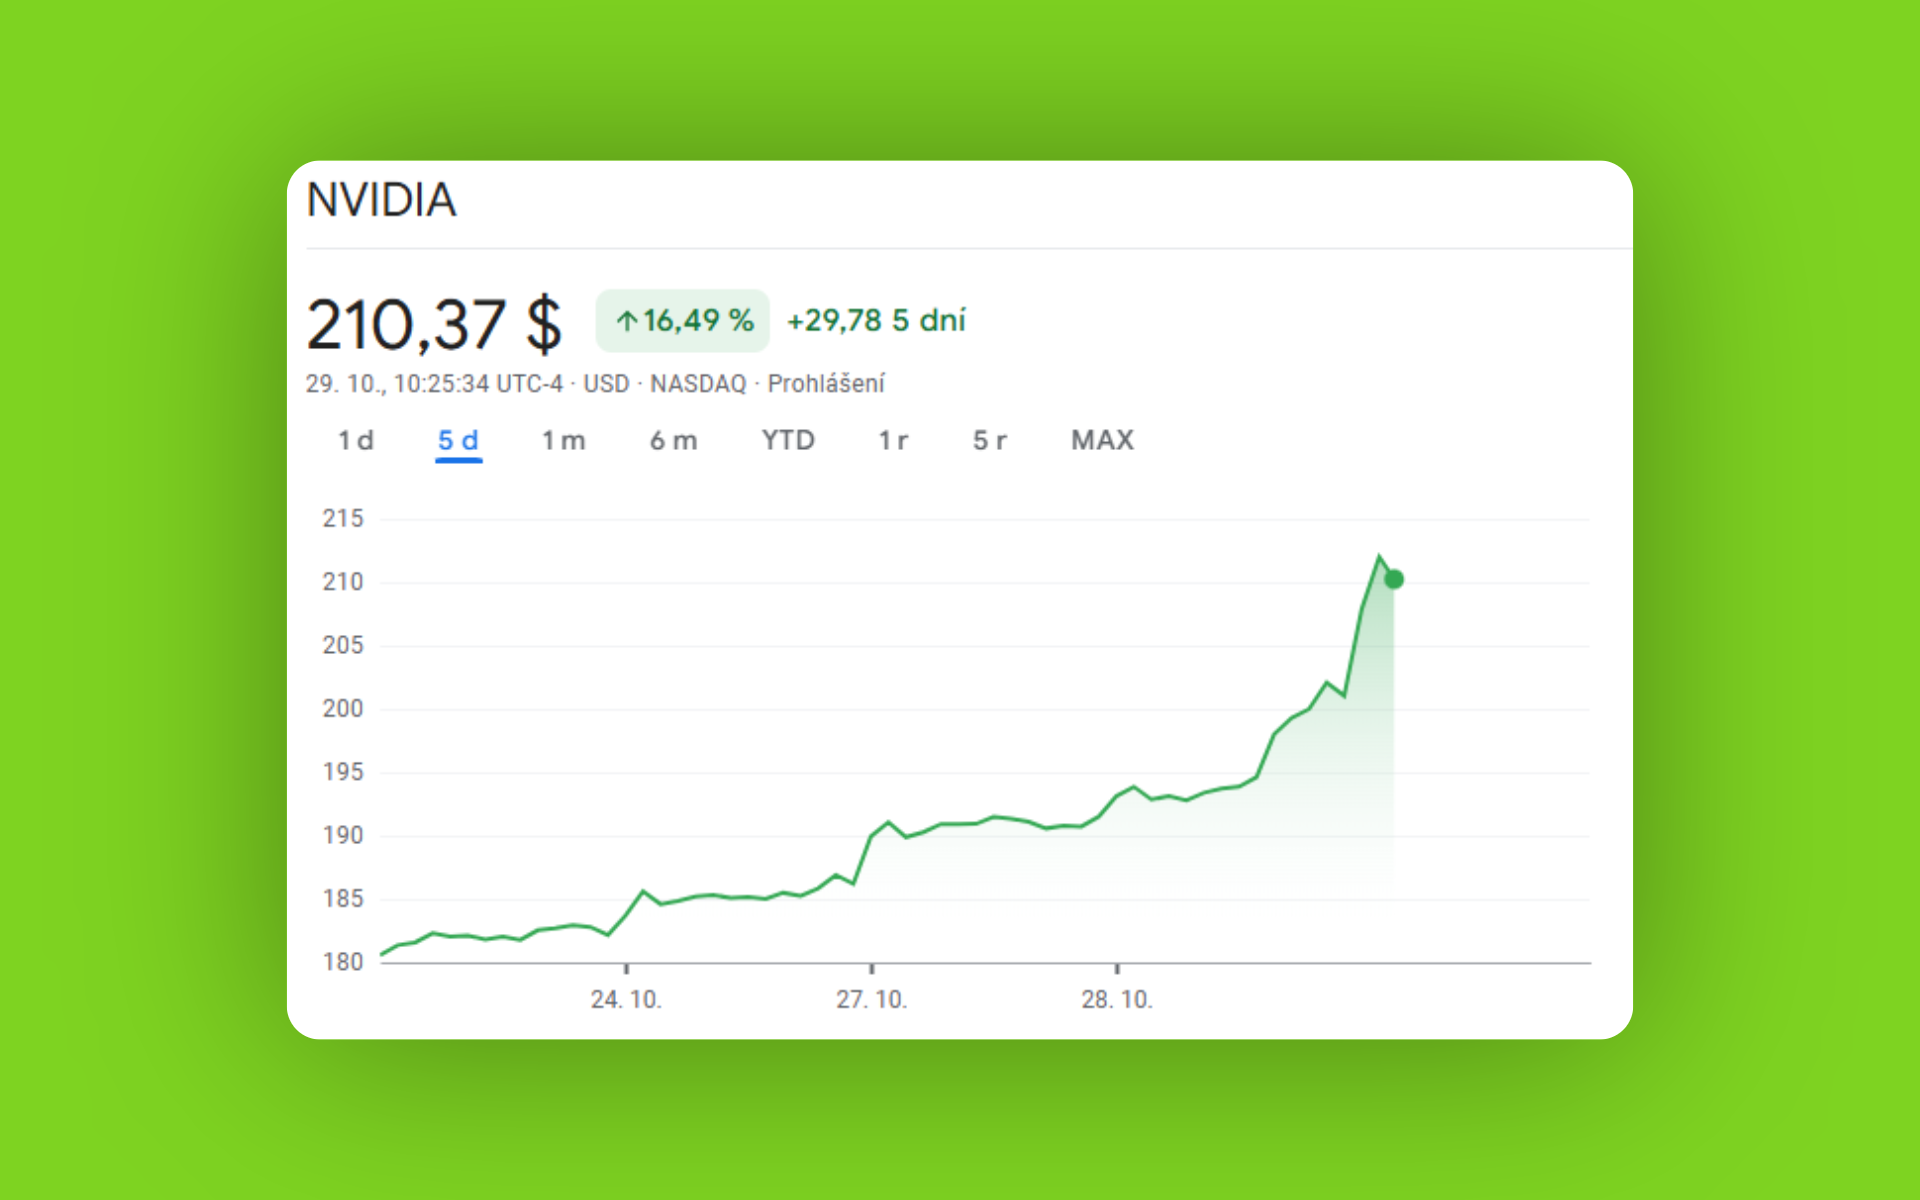The width and height of the screenshot is (1920, 1200).
Task: Click the green endpoint dot on chart
Action: [1394, 579]
